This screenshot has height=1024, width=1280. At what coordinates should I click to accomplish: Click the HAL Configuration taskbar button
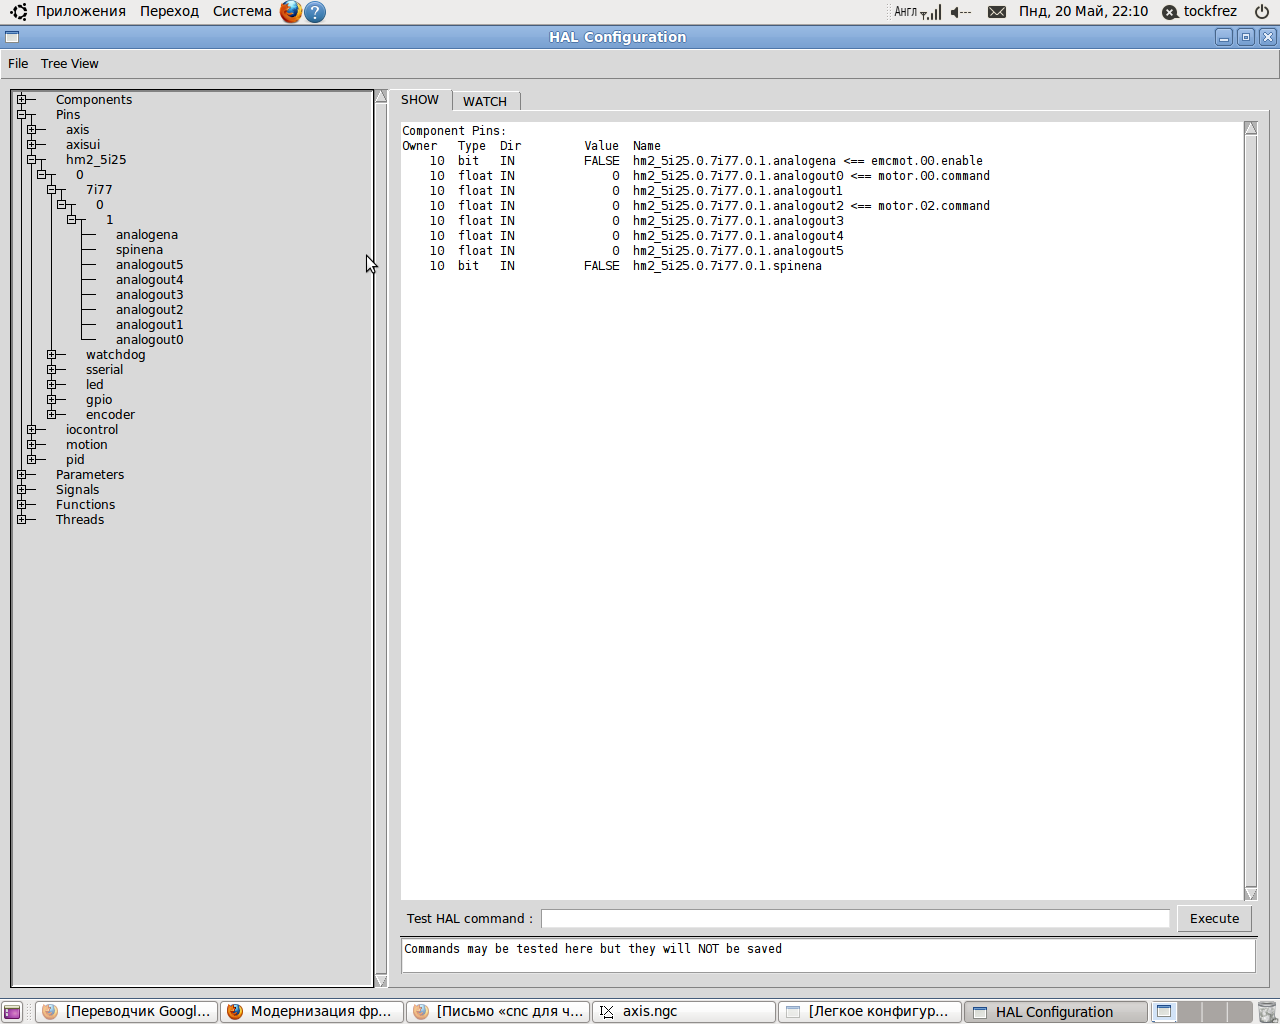pyautogui.click(x=1056, y=1012)
